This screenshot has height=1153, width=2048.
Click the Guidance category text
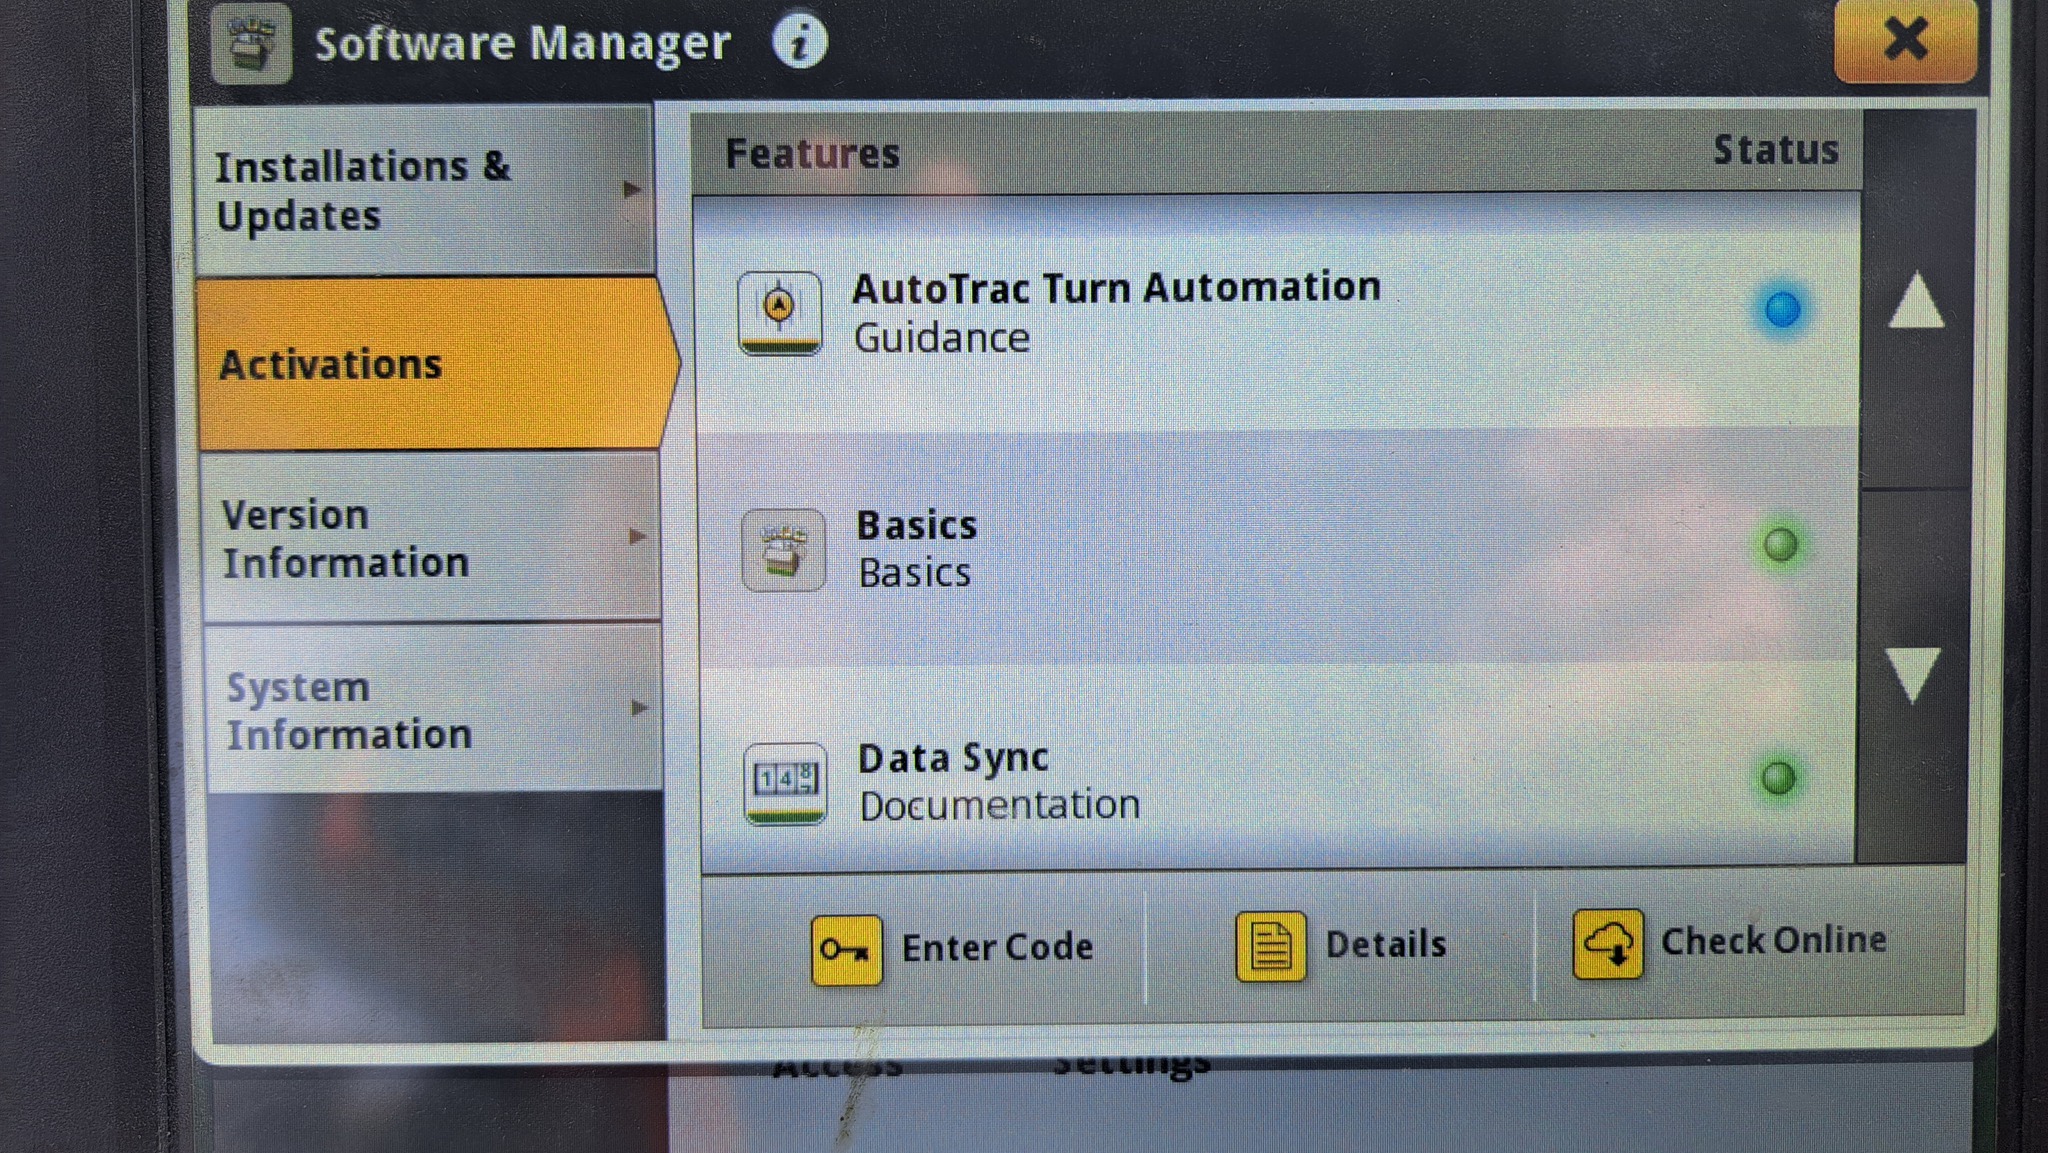pos(941,338)
